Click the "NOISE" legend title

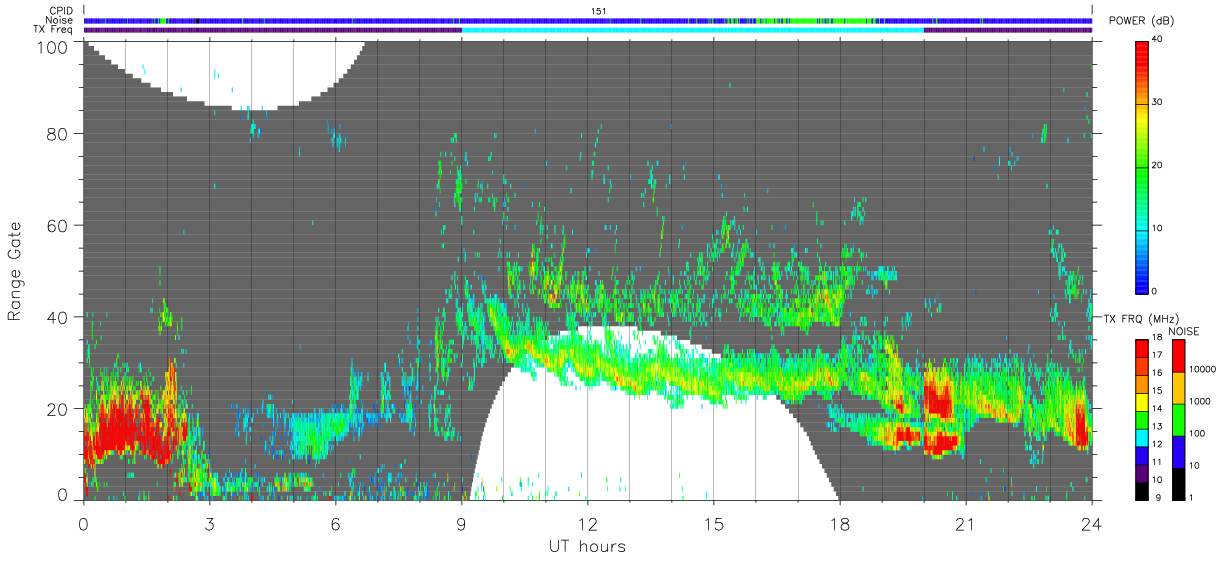tap(1185, 331)
